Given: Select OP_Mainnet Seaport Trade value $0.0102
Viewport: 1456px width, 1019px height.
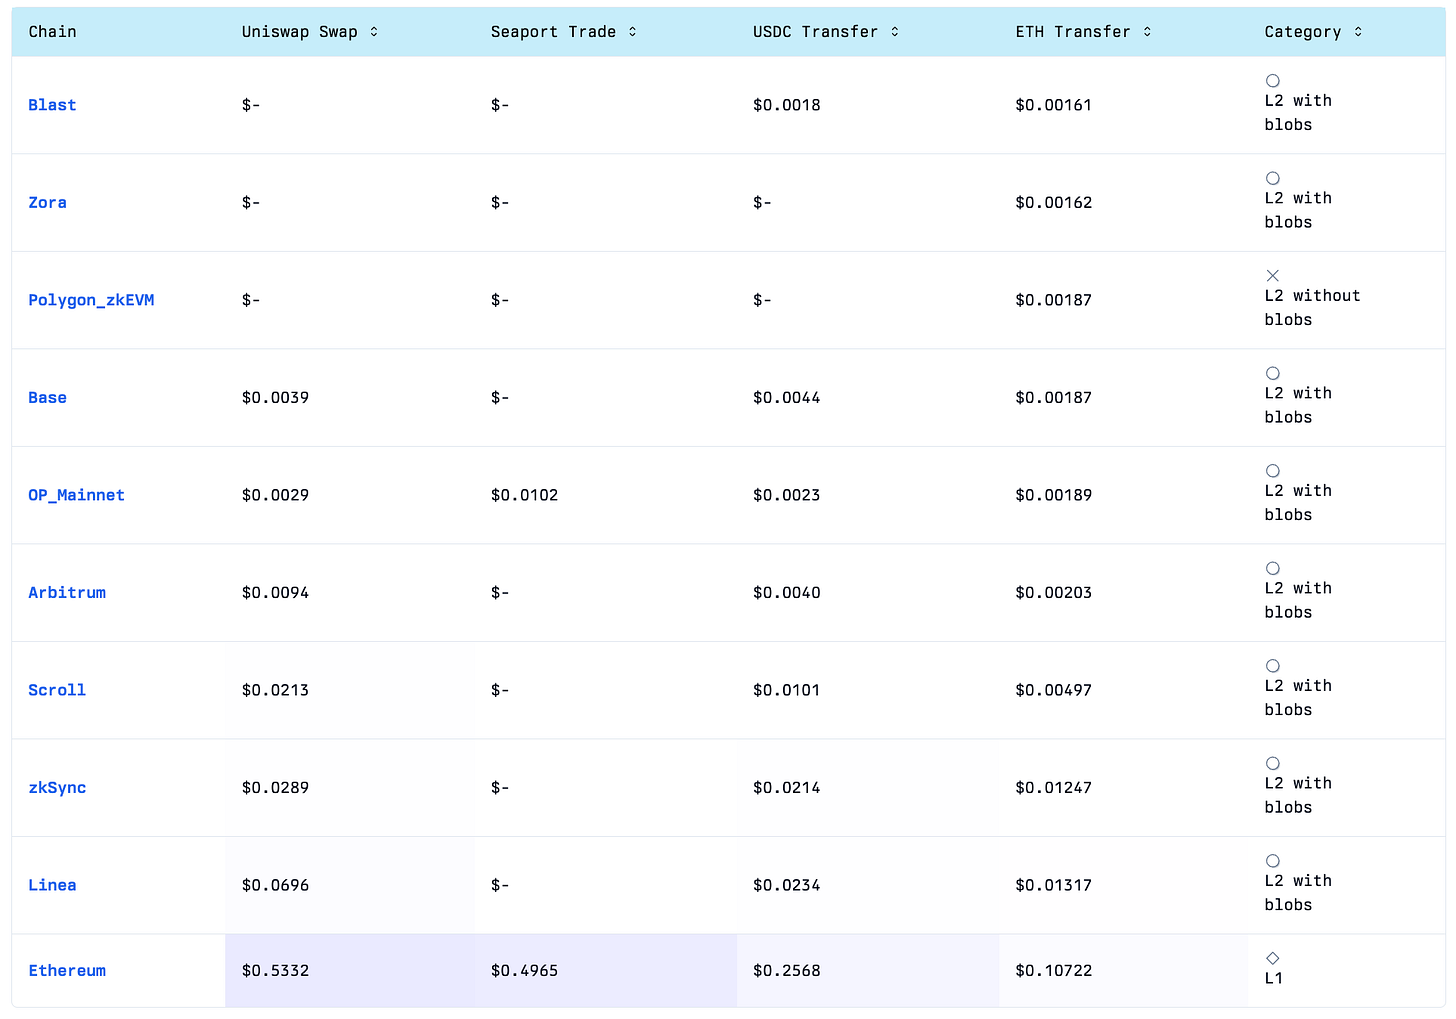Looking at the screenshot, I should coord(524,495).
